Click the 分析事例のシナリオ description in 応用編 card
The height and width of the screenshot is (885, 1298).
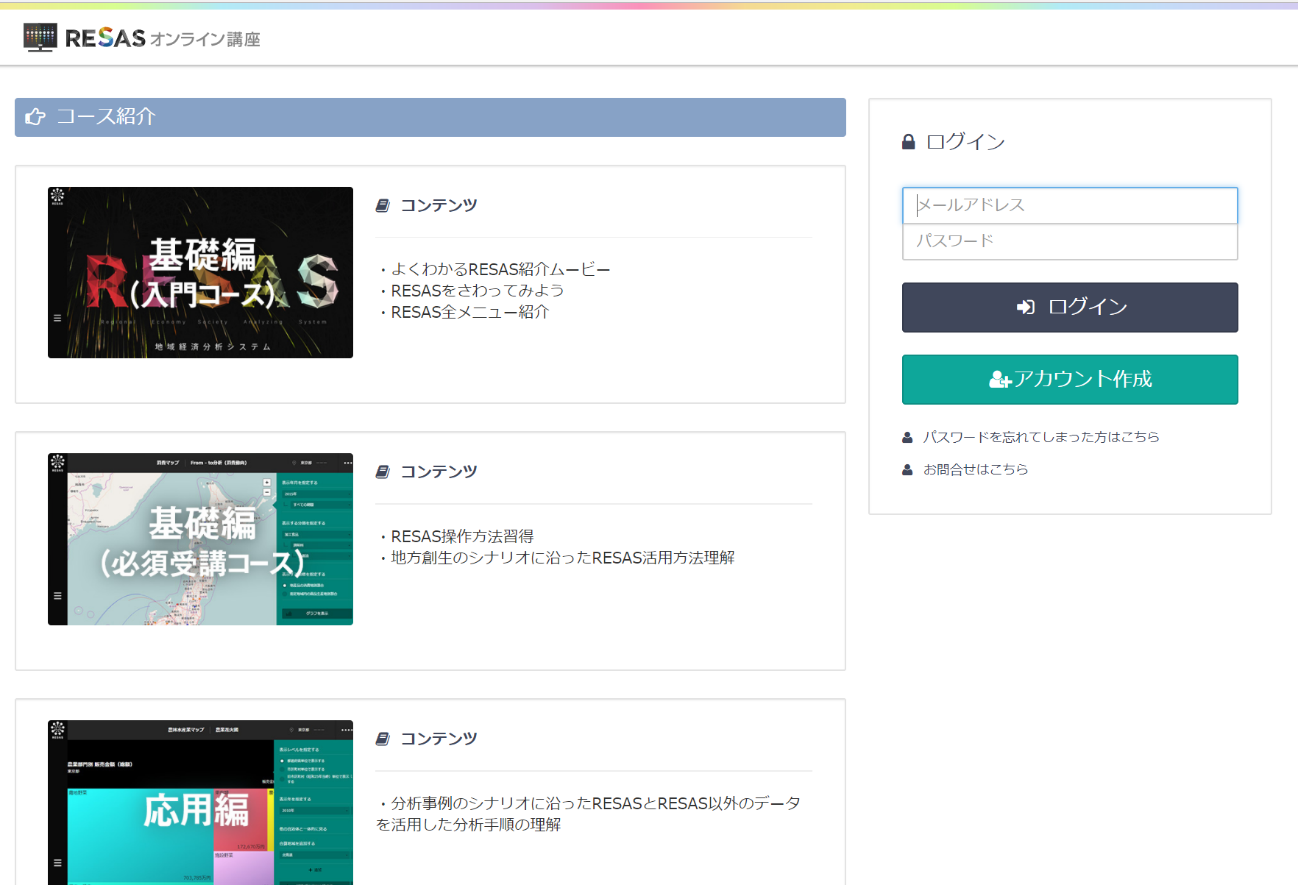point(588,814)
